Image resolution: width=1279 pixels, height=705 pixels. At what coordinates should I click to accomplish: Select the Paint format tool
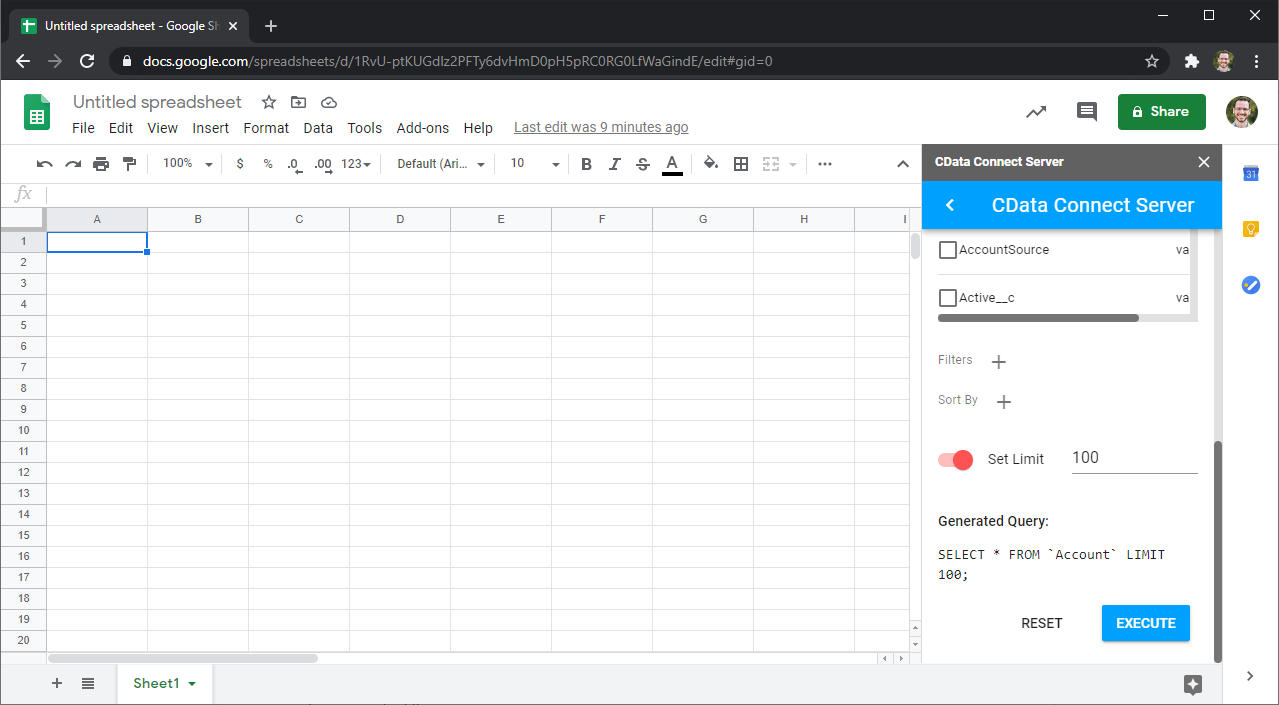click(x=129, y=164)
